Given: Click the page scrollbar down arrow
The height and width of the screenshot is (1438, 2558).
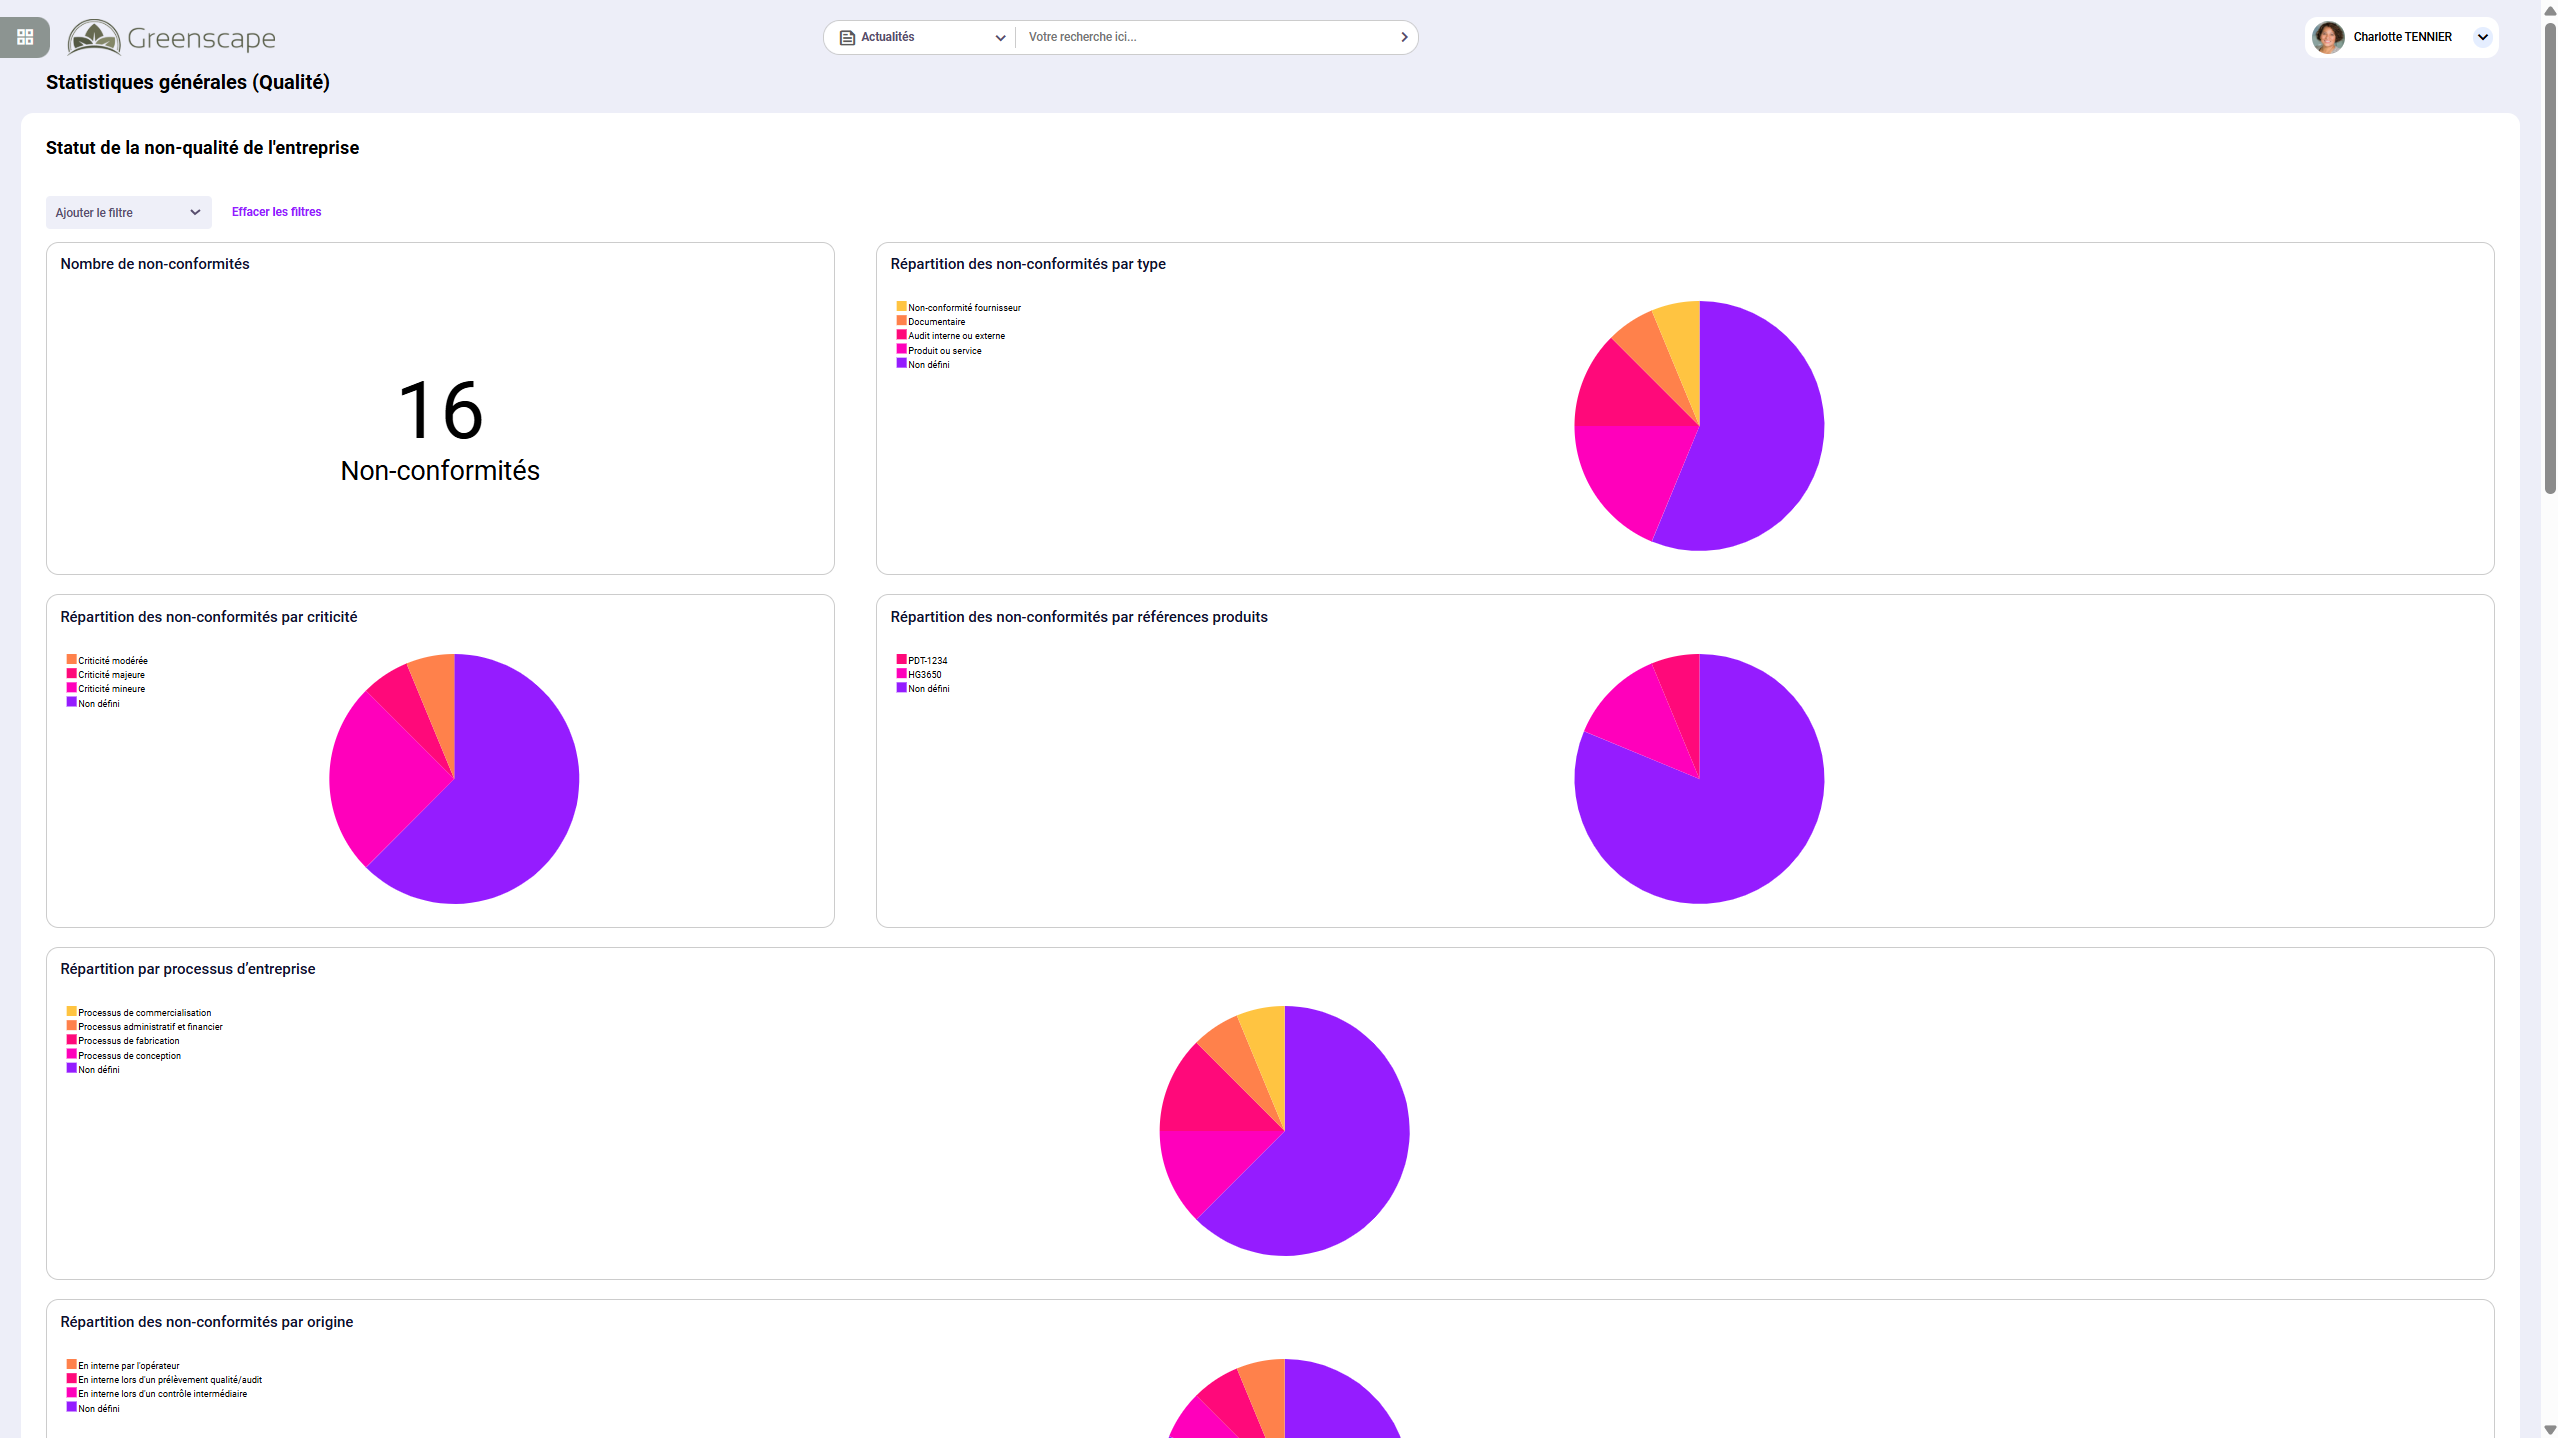Looking at the screenshot, I should pyautogui.click(x=2549, y=1430).
